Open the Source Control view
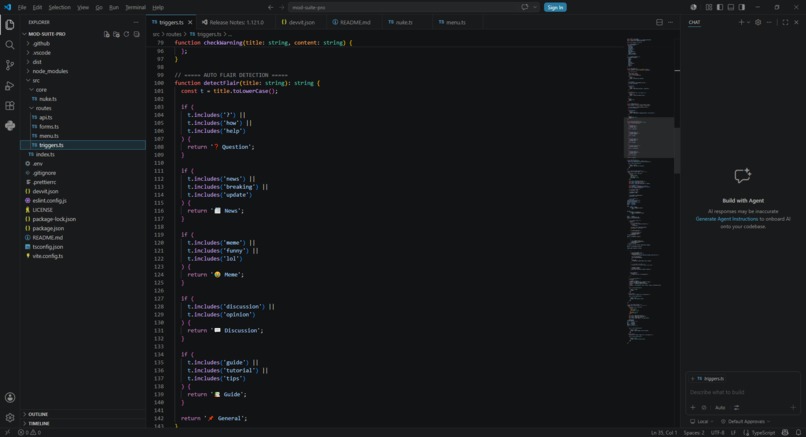 tap(10, 65)
